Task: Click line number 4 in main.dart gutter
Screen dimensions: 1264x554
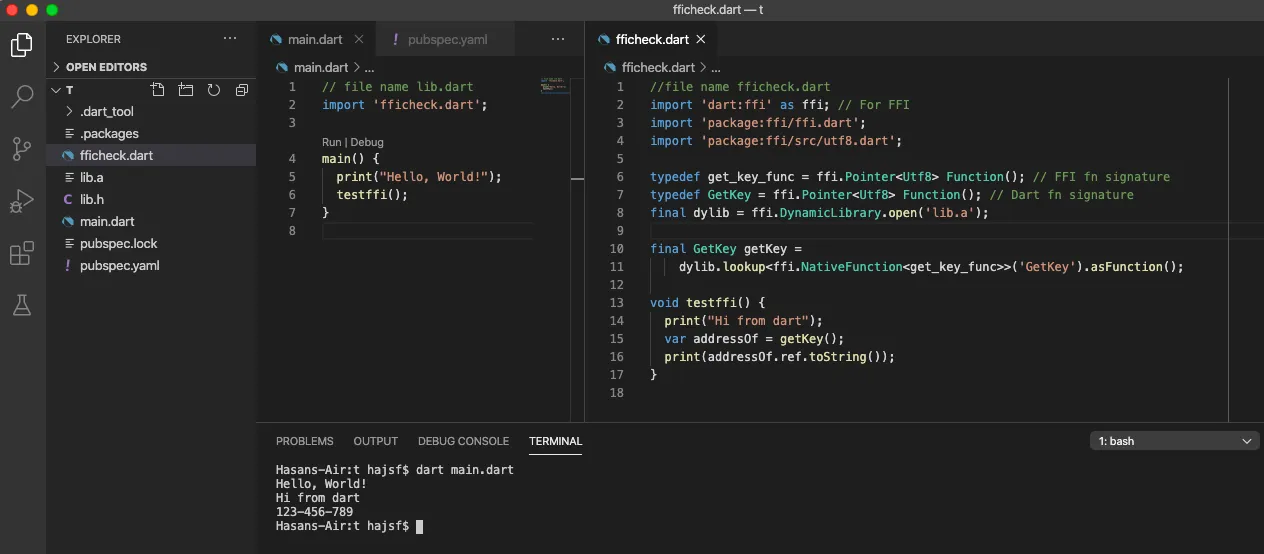Action: click(x=291, y=159)
